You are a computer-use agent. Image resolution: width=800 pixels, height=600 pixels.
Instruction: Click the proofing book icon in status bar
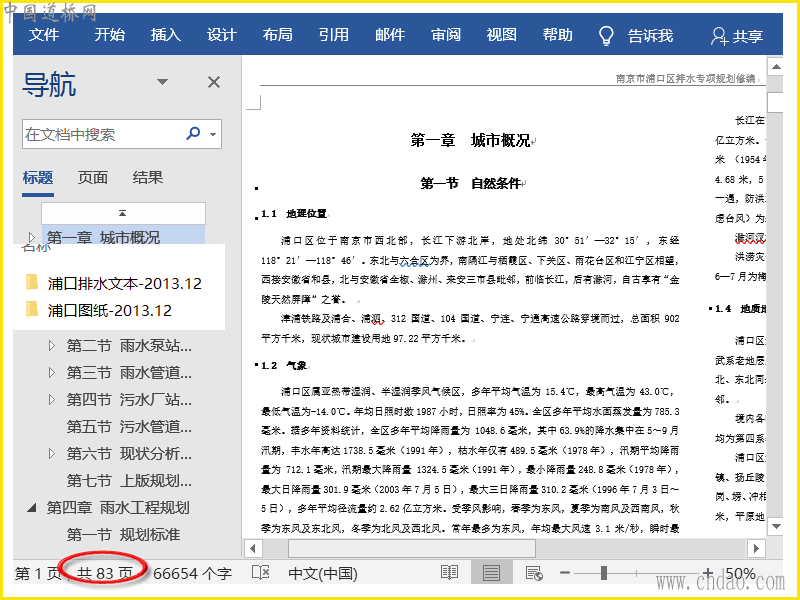pos(261,572)
